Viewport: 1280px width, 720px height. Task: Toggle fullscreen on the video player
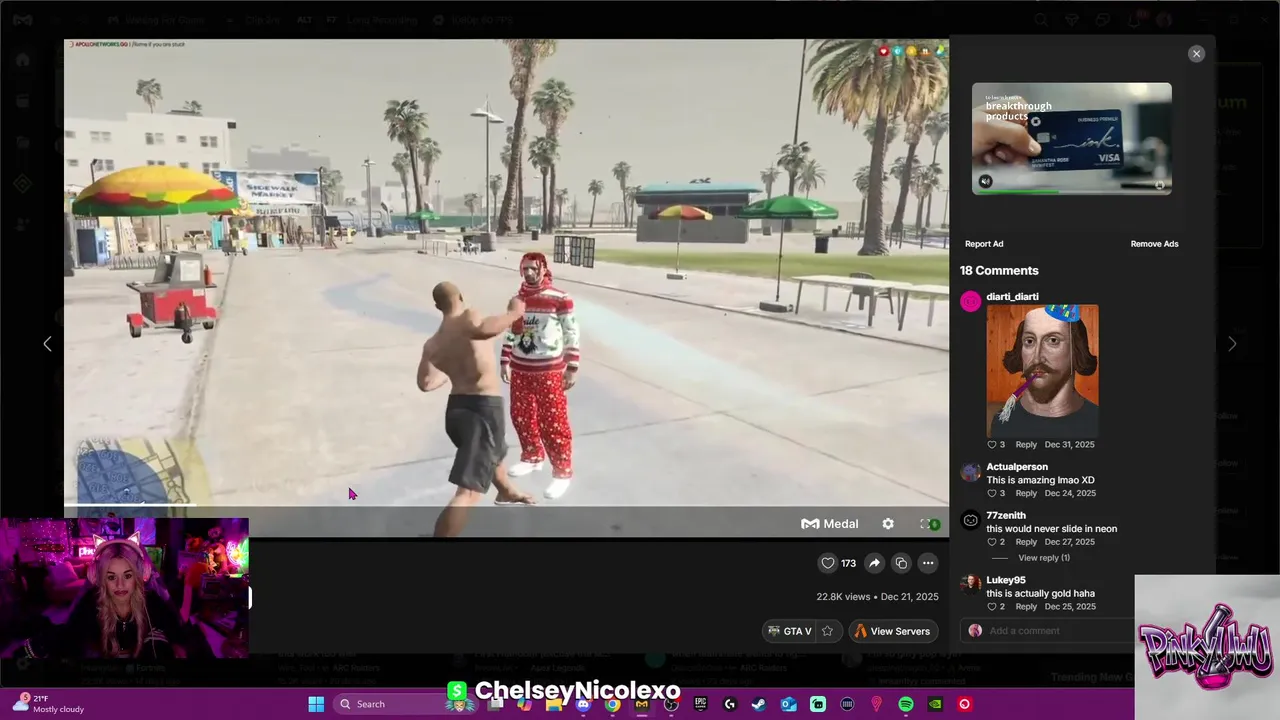coord(925,524)
